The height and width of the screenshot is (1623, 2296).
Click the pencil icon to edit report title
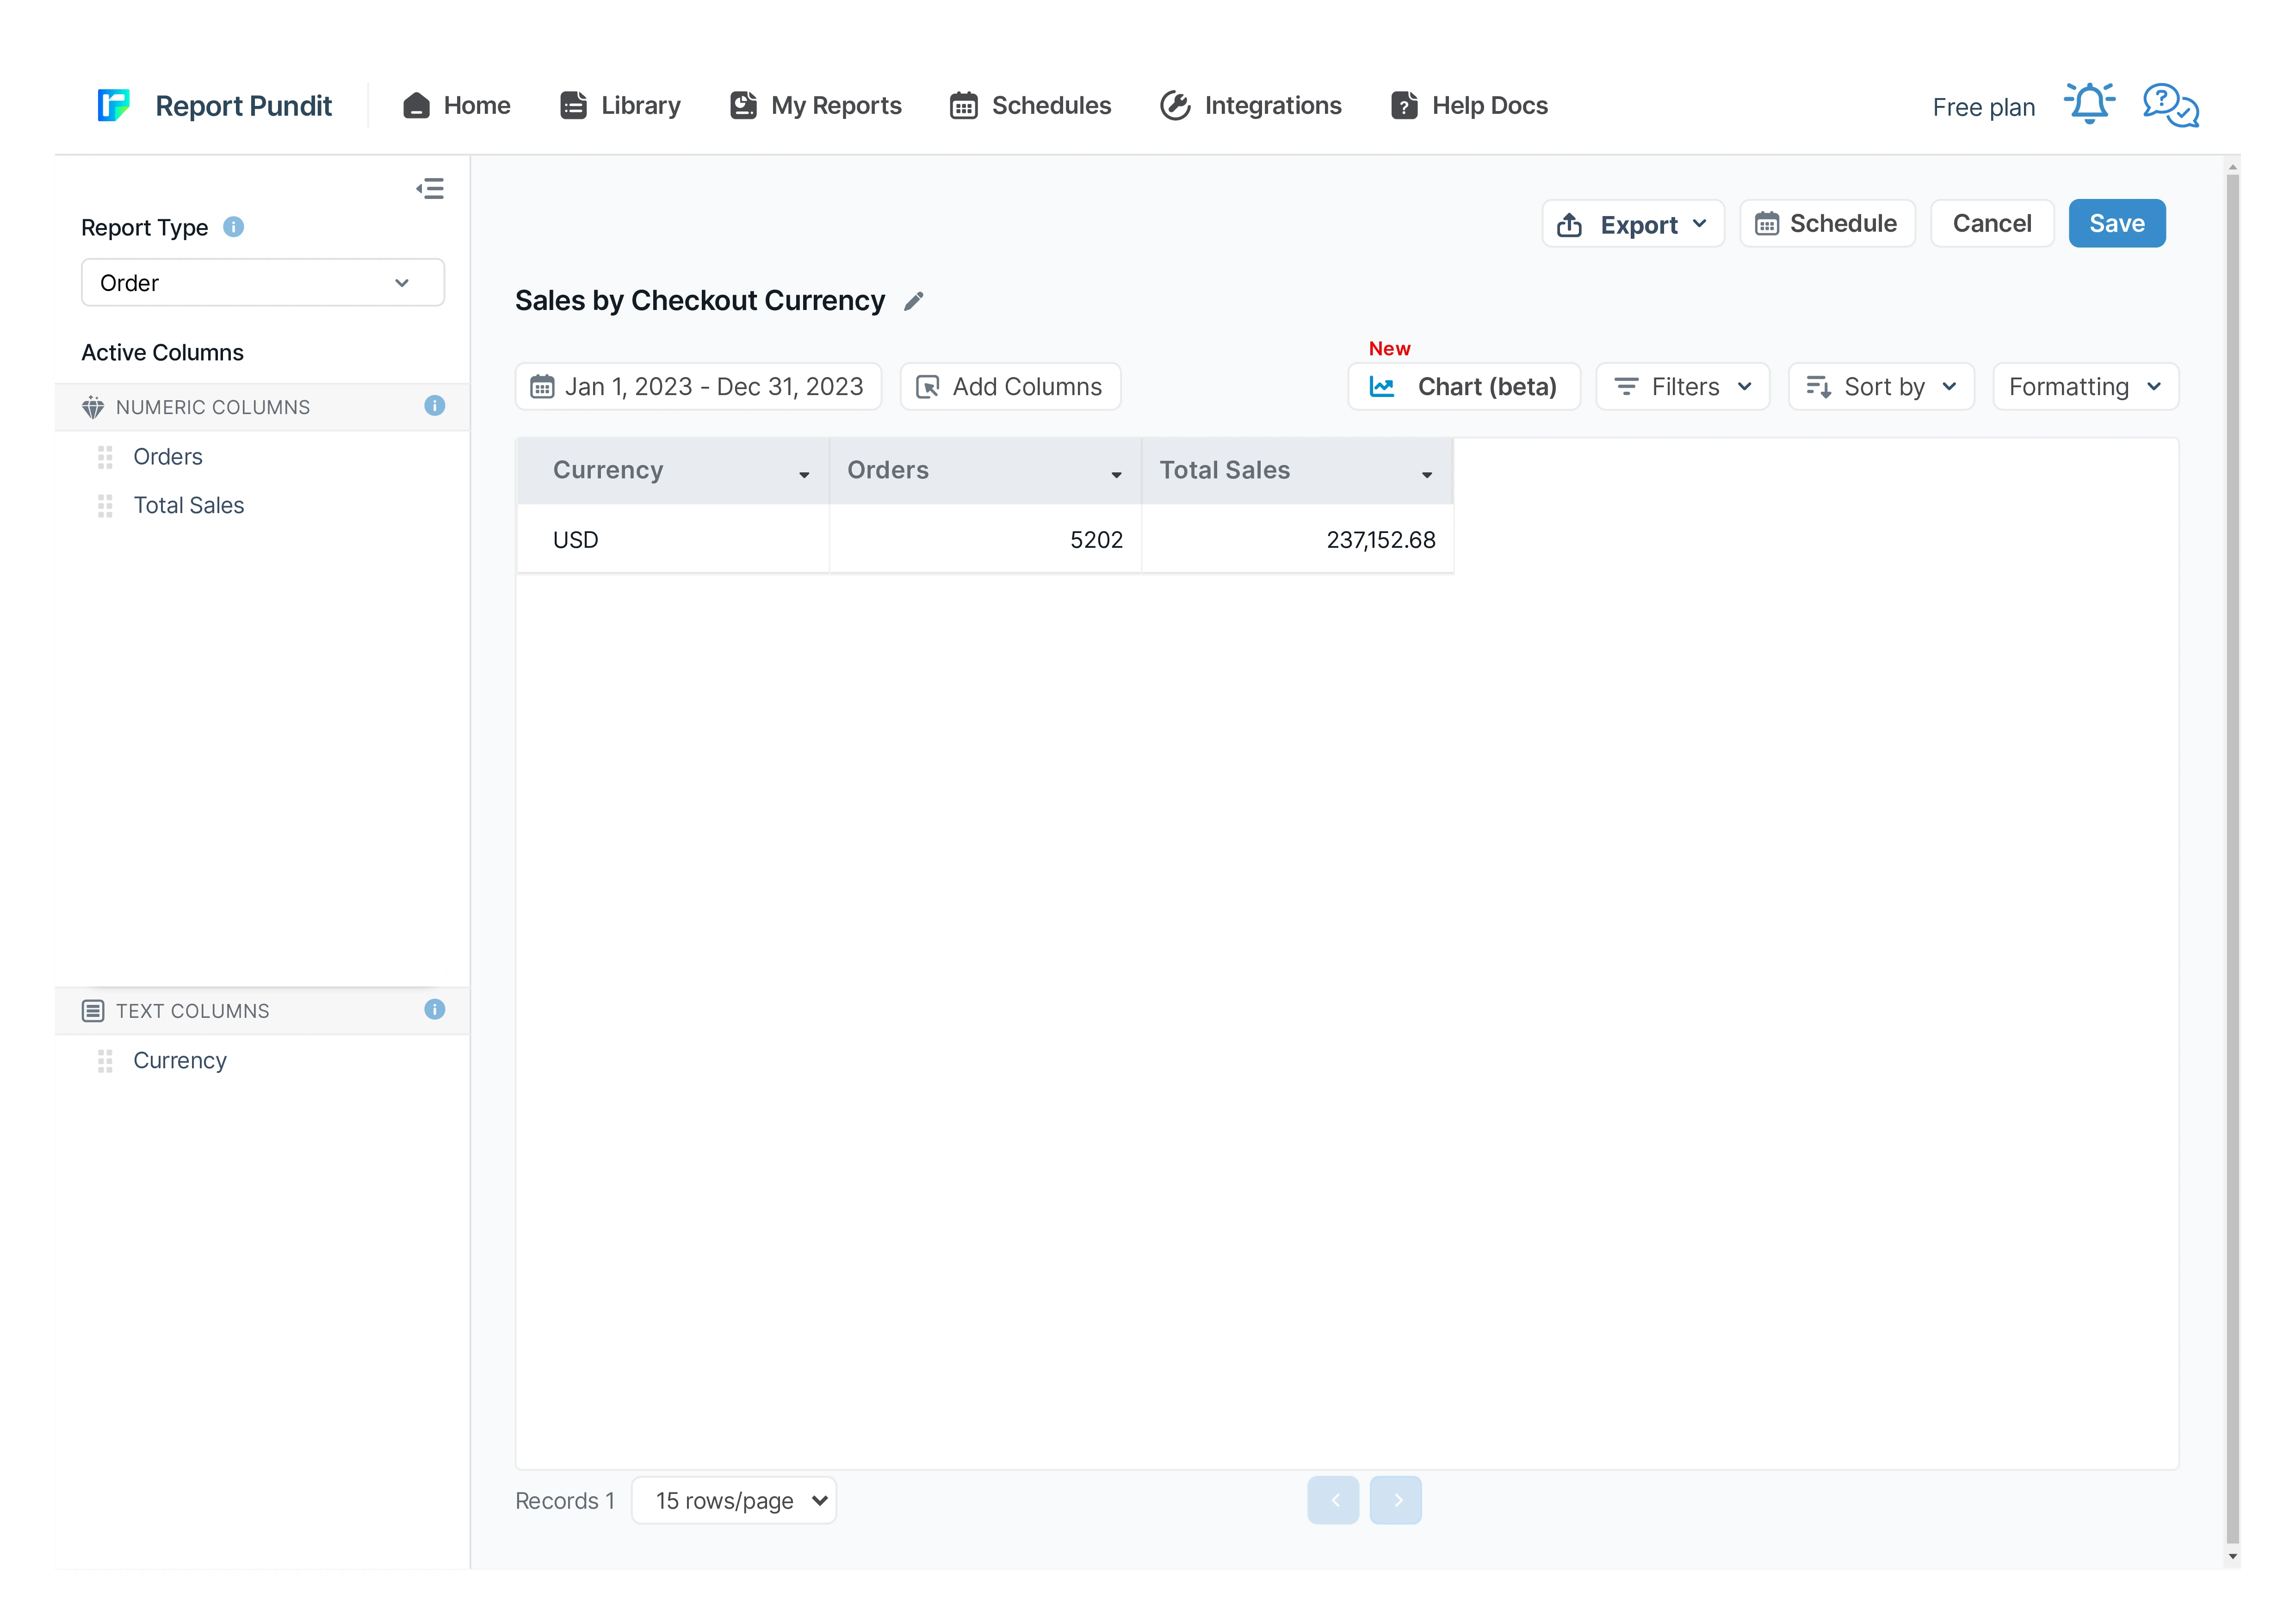913,301
